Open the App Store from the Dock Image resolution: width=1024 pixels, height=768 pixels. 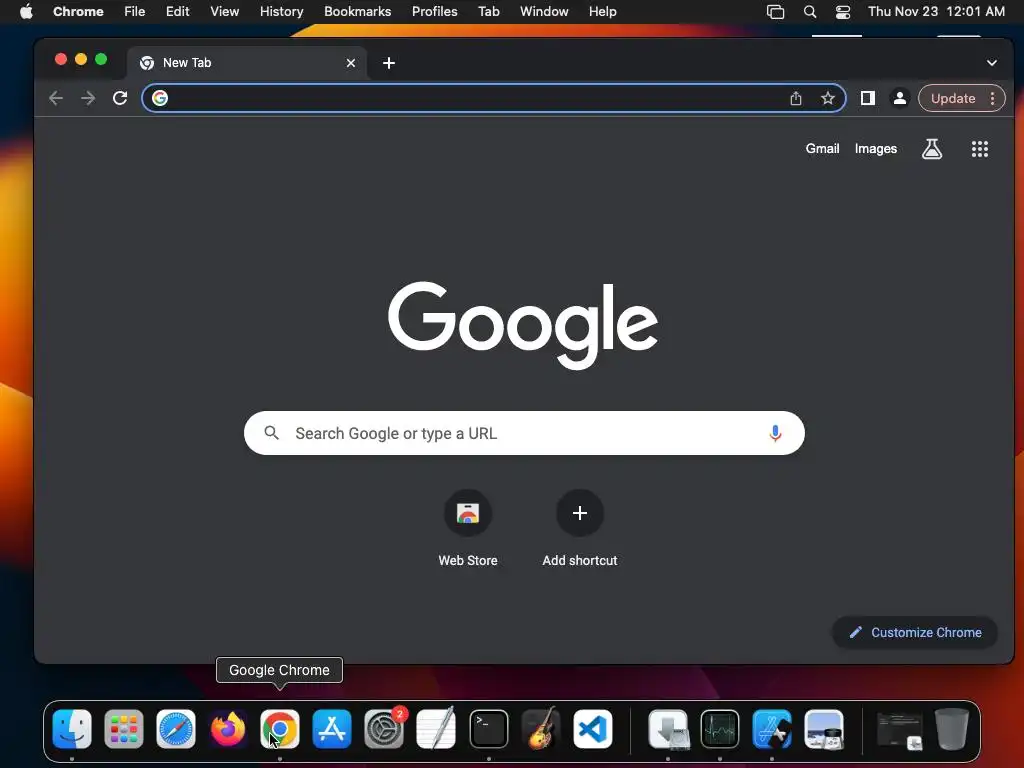pyautogui.click(x=332, y=729)
